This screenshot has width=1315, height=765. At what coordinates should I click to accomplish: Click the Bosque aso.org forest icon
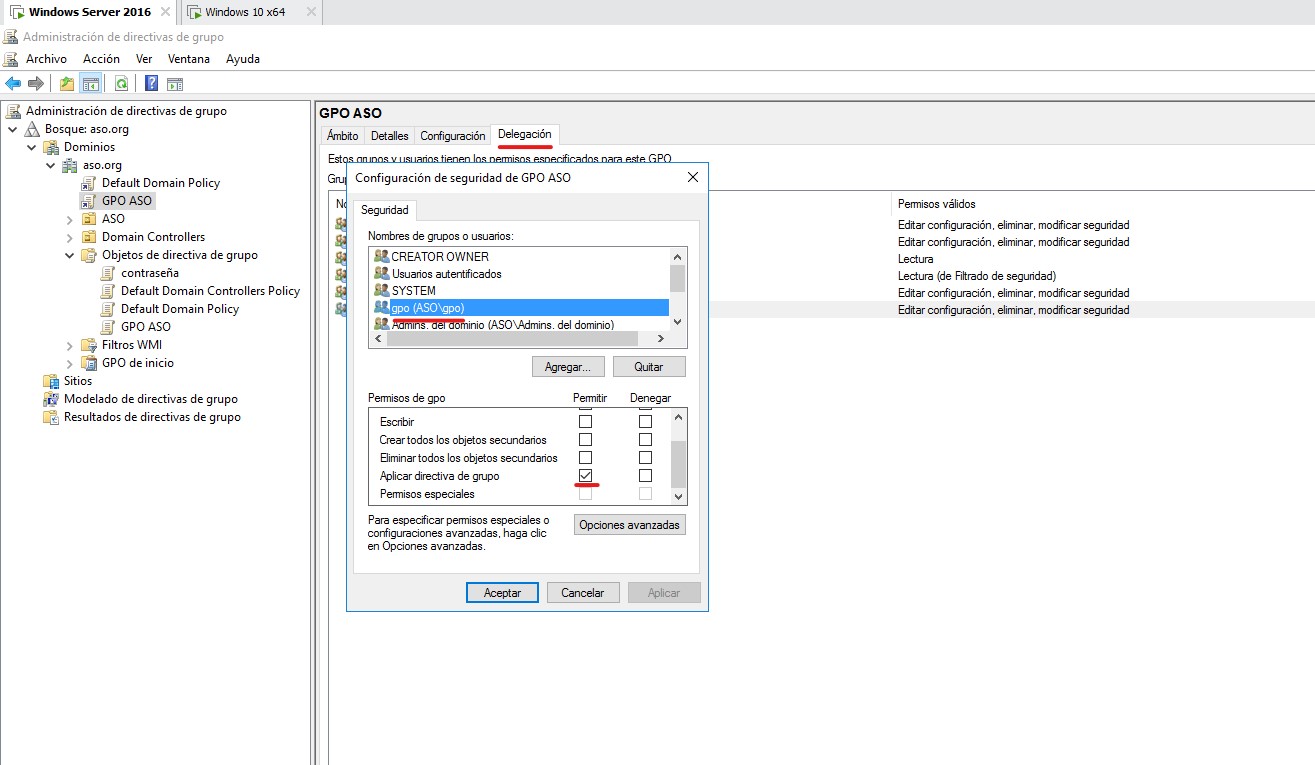point(33,129)
